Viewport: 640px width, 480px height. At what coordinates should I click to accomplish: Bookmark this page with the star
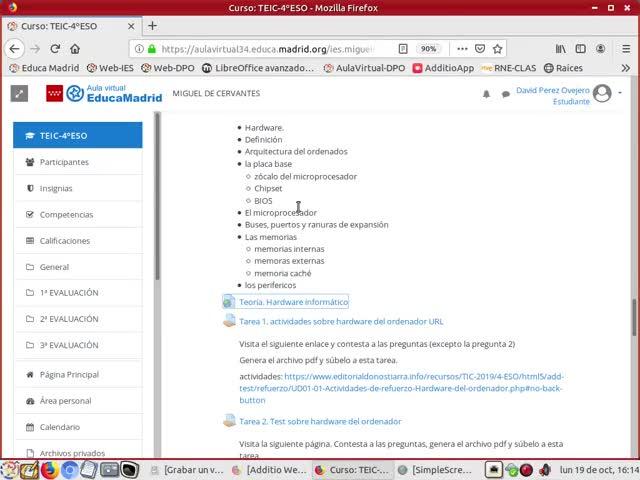(497, 49)
